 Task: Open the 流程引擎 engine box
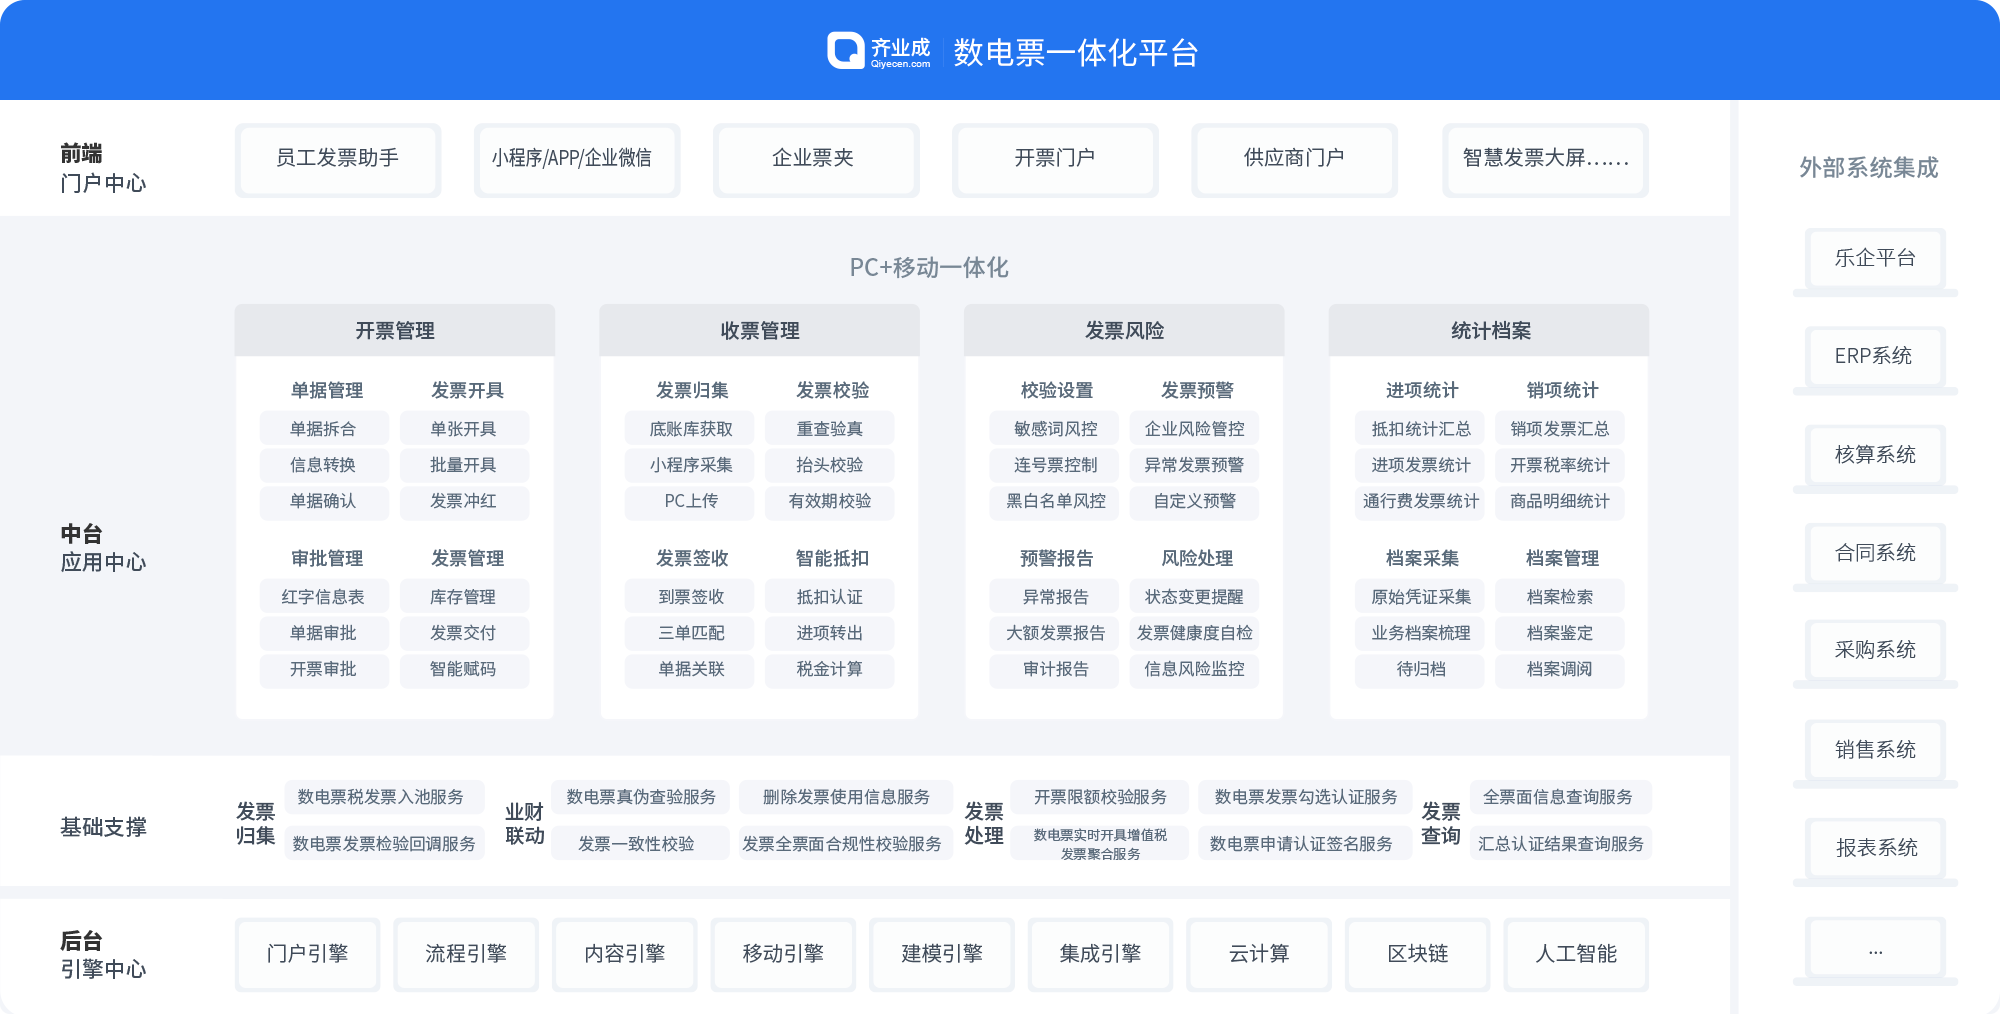(x=466, y=954)
